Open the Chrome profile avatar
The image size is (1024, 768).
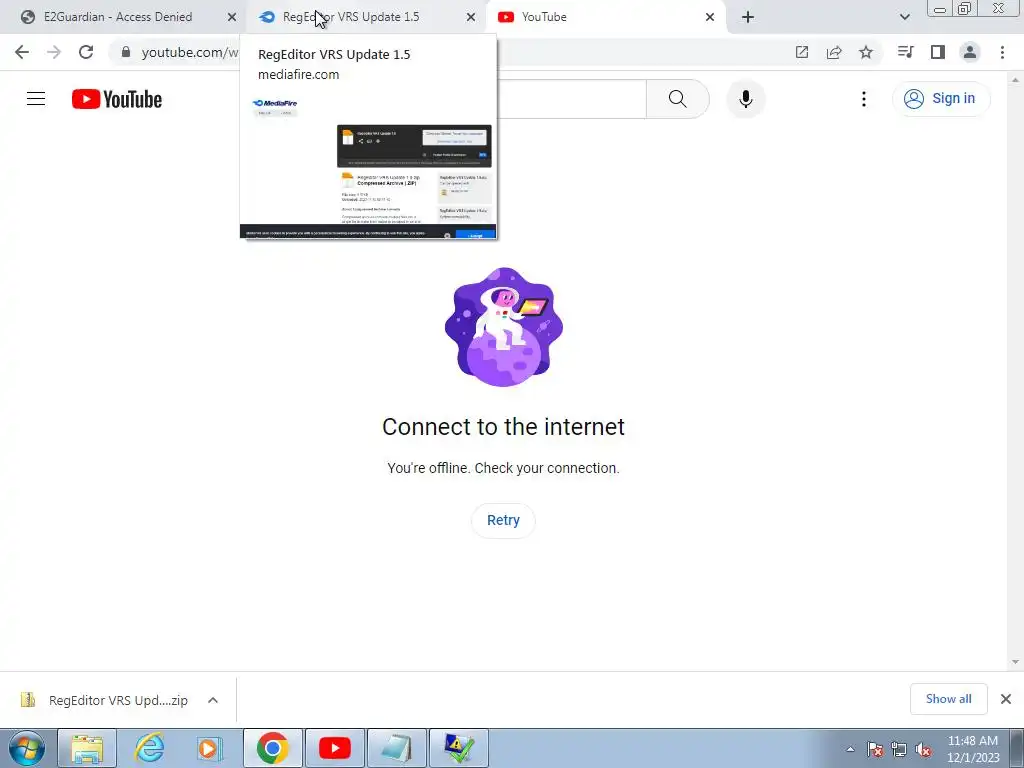970,52
